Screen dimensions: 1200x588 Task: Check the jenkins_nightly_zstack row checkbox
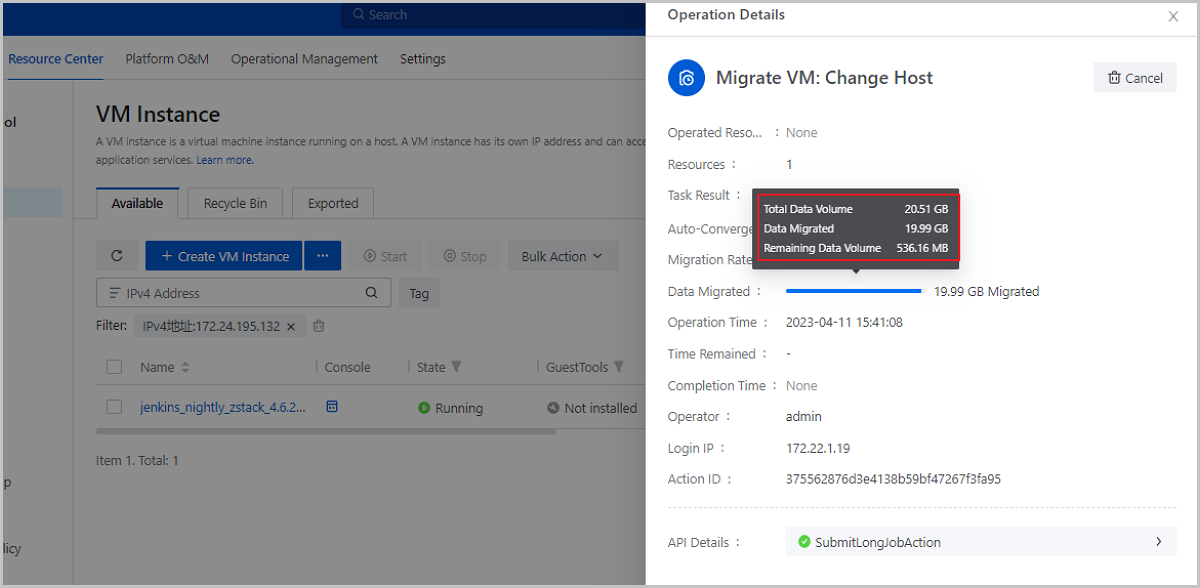(114, 407)
